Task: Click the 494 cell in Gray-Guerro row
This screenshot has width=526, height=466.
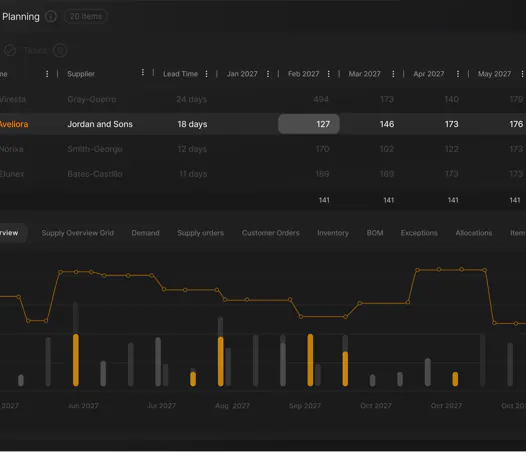Action: click(321, 99)
